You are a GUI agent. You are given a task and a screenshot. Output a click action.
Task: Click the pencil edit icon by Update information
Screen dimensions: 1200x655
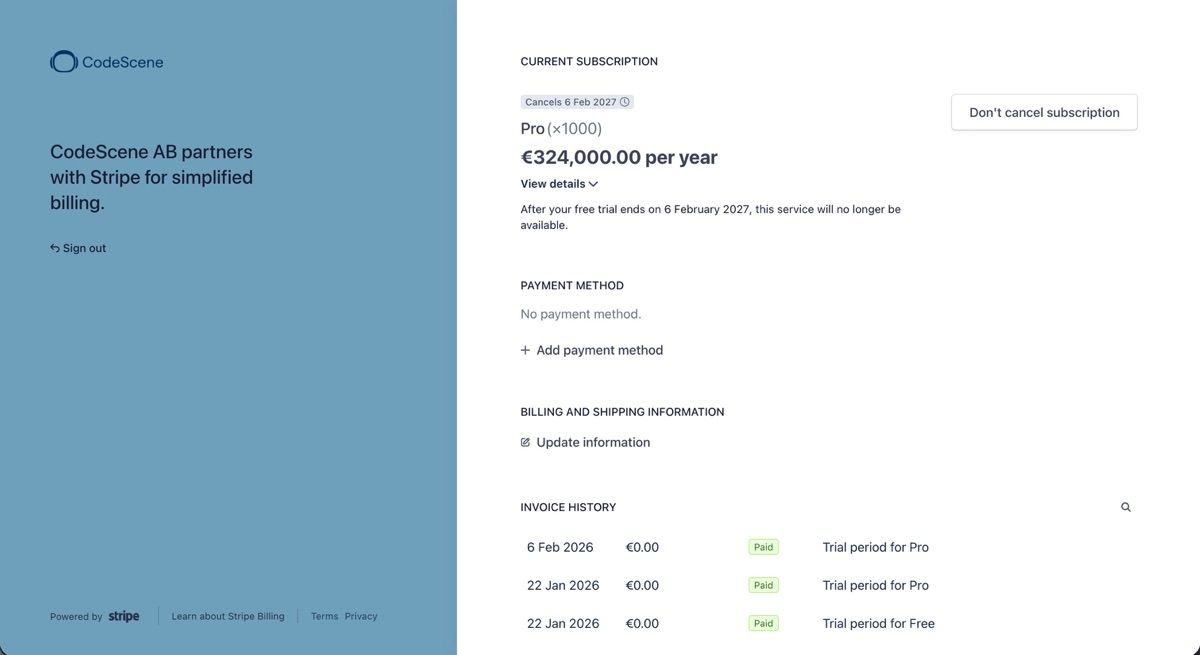coord(525,442)
